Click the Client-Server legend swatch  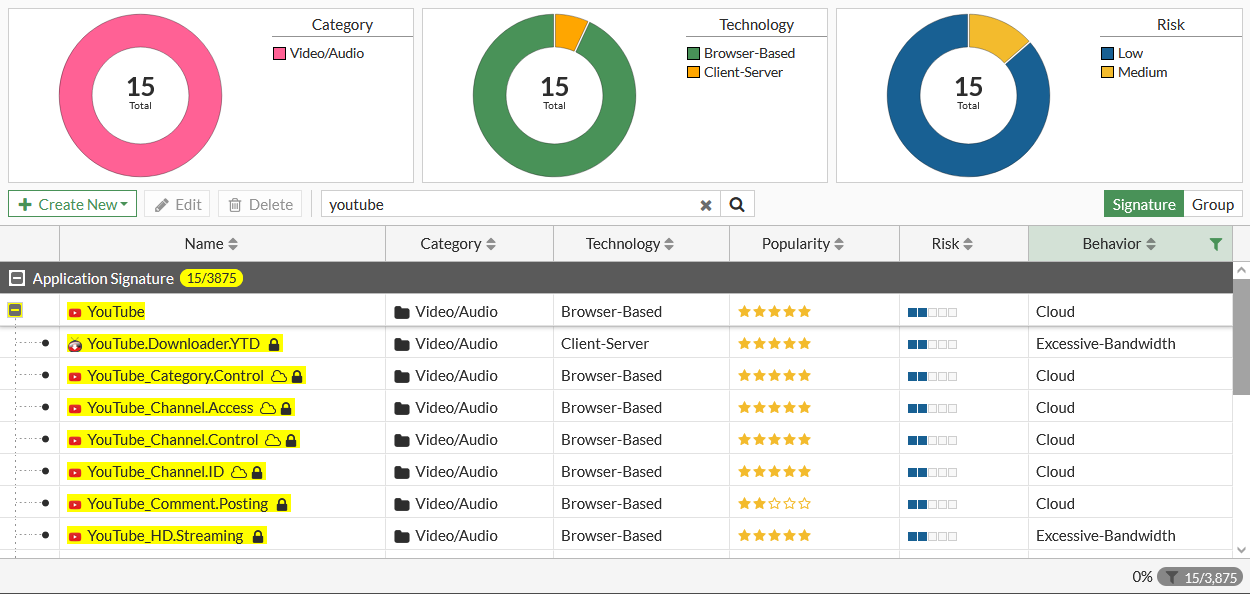click(x=693, y=72)
